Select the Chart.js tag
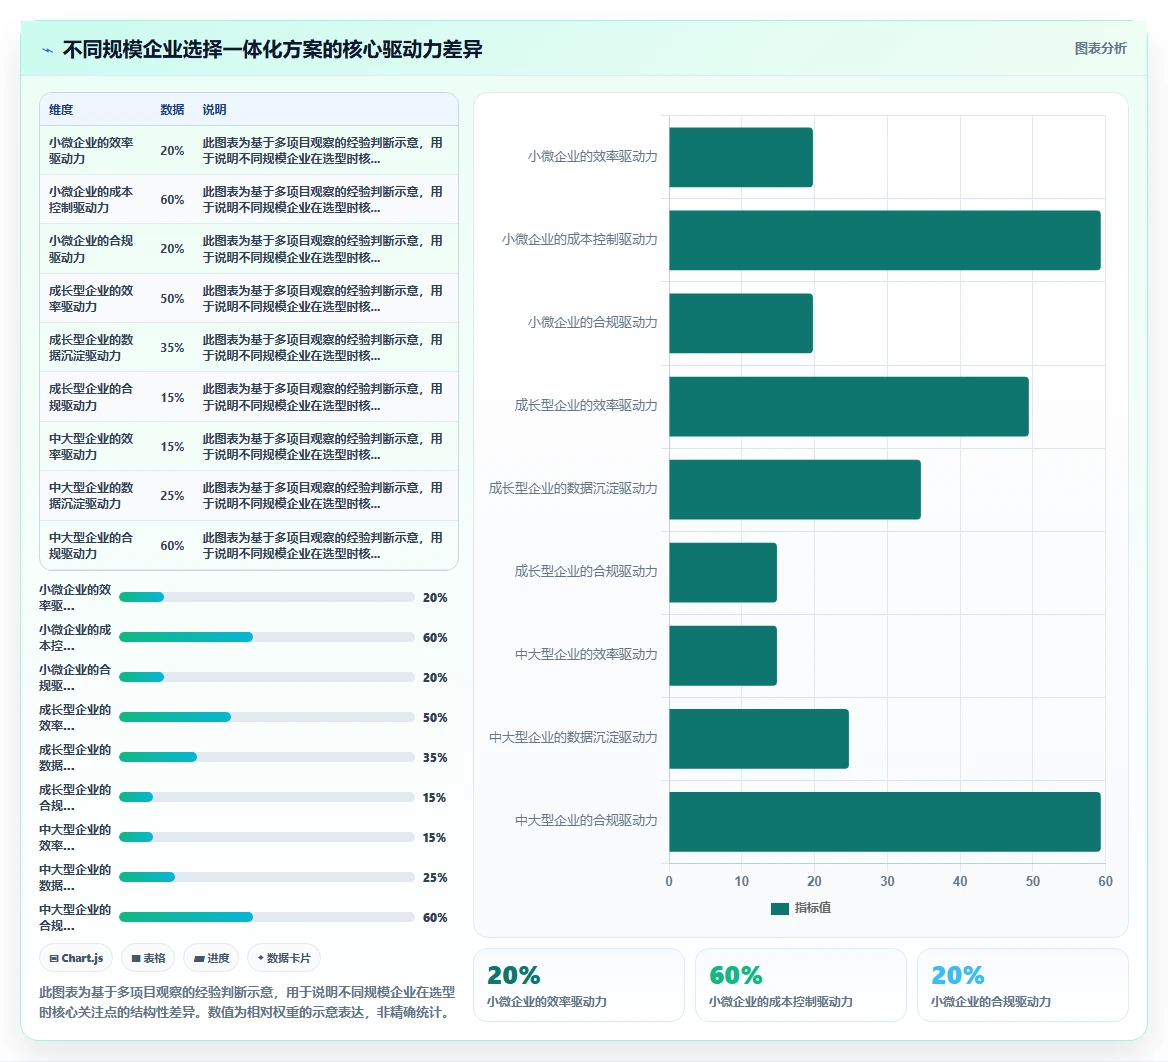1168x1062 pixels. point(76,958)
